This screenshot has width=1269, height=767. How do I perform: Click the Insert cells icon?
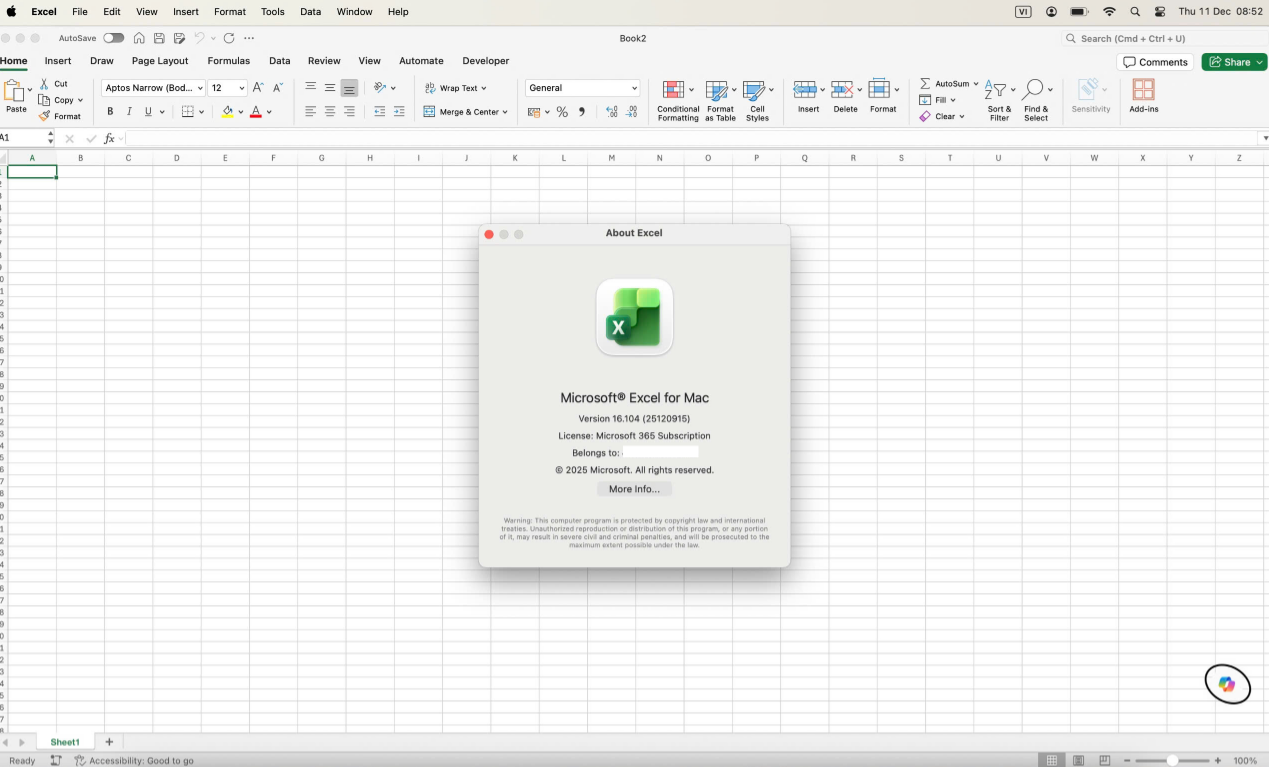[805, 90]
